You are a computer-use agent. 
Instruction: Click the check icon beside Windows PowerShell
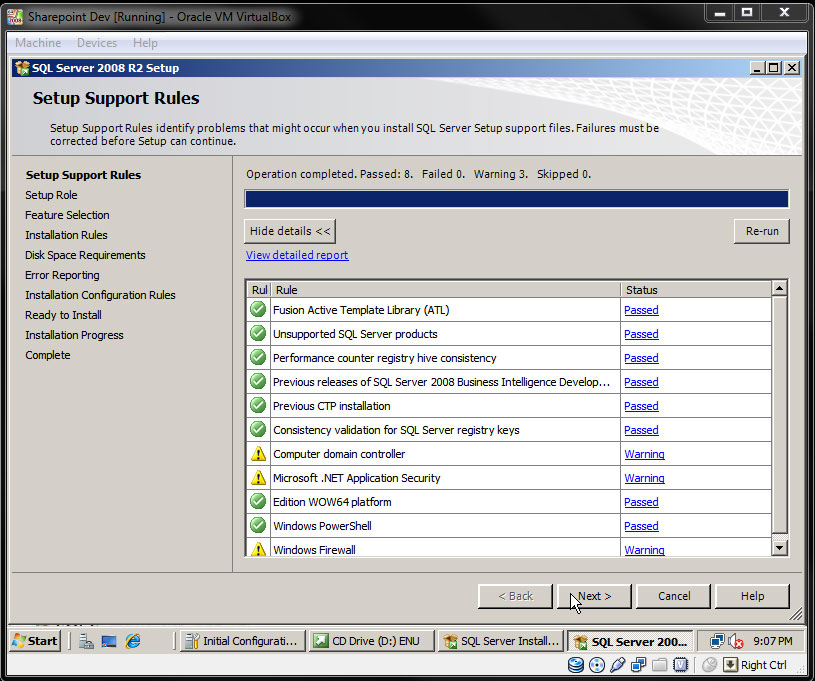[x=258, y=525]
